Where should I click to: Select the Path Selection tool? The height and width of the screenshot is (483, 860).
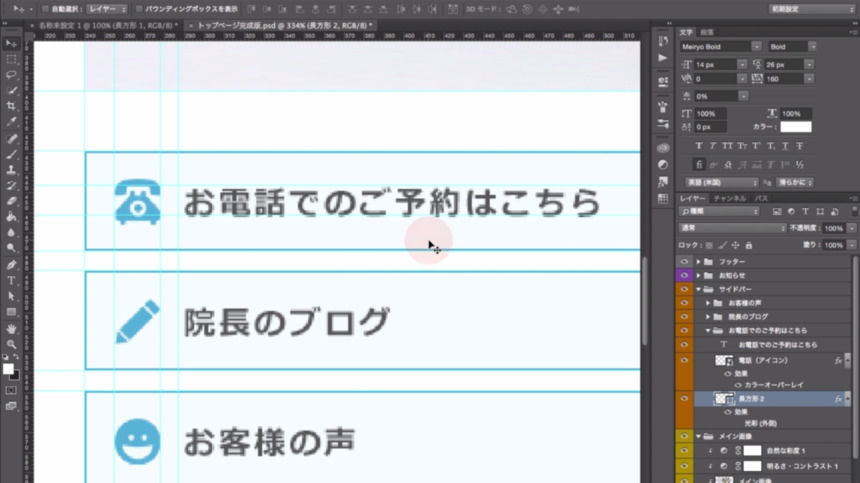point(11,297)
